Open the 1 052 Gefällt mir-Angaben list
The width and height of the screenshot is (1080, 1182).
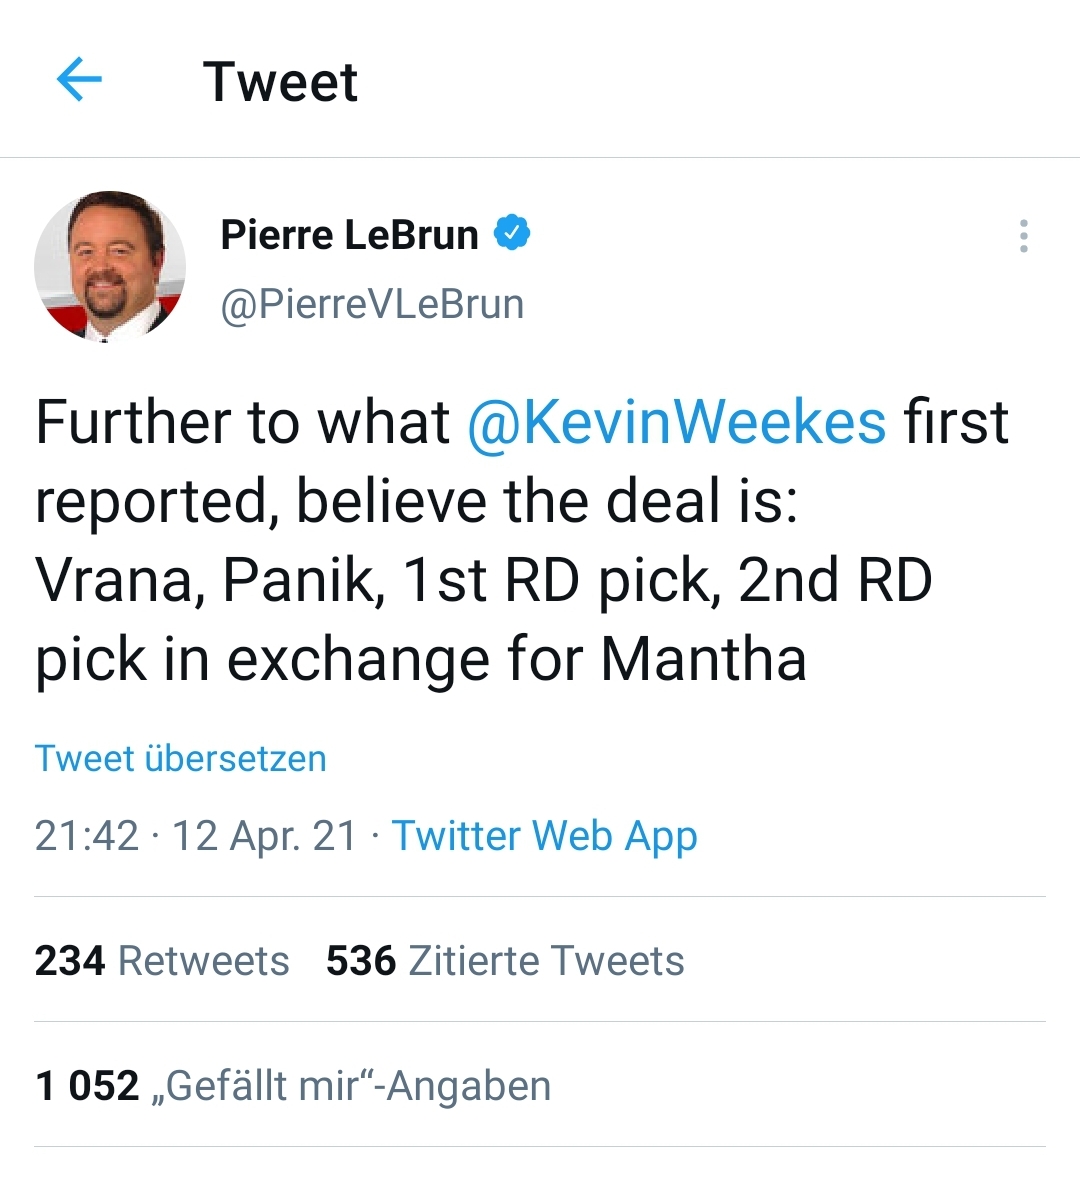point(293,1086)
